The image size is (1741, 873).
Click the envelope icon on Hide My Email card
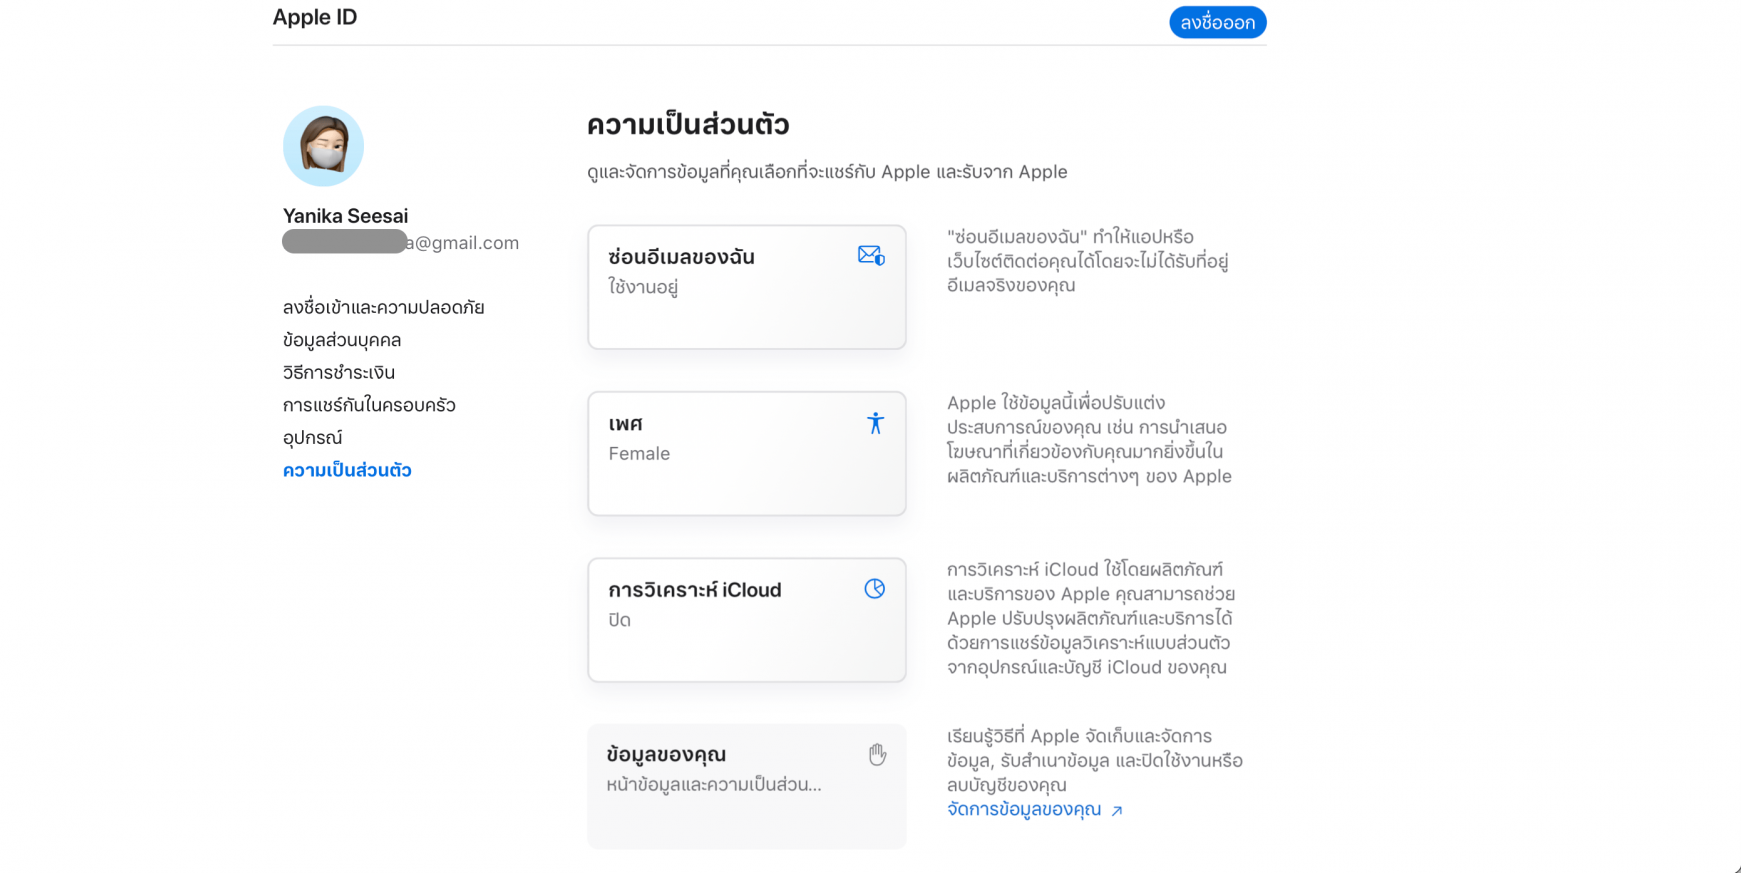tap(870, 256)
